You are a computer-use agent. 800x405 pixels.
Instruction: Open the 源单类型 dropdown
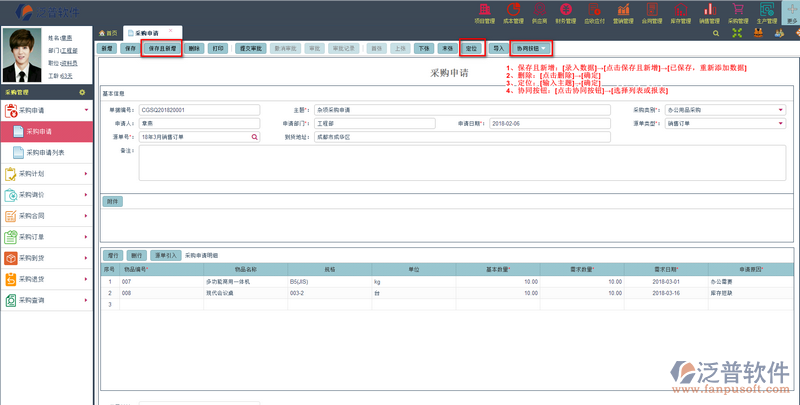pos(780,123)
